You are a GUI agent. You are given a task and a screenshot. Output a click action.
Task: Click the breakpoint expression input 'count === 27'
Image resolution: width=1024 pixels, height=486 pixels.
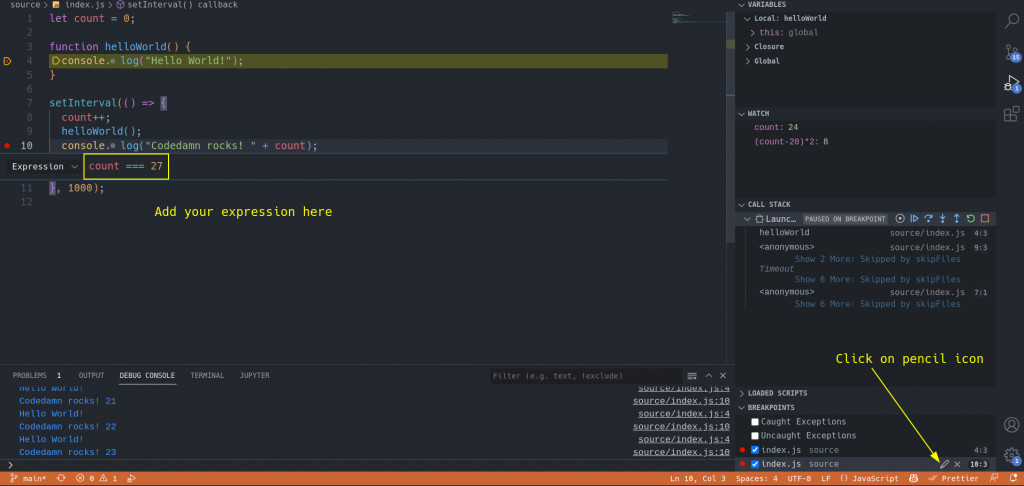pyautogui.click(x=126, y=167)
